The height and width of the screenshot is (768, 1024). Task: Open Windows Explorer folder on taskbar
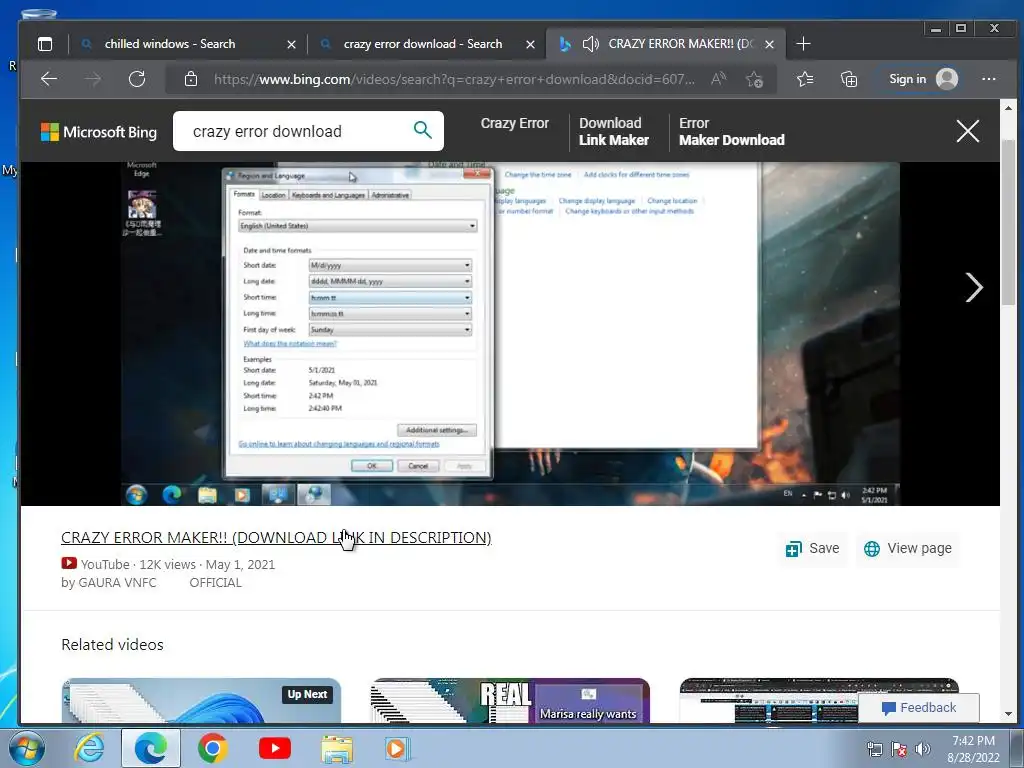[x=336, y=749]
